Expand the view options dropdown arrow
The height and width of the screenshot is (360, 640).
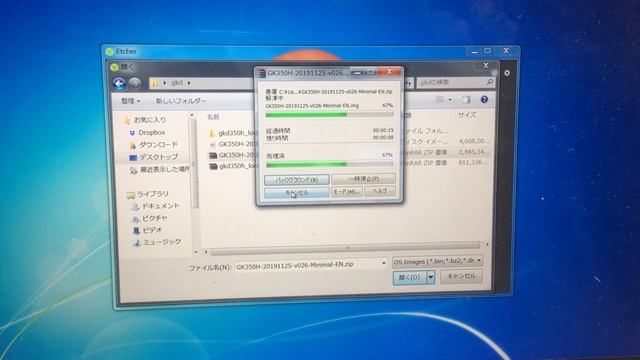450,100
